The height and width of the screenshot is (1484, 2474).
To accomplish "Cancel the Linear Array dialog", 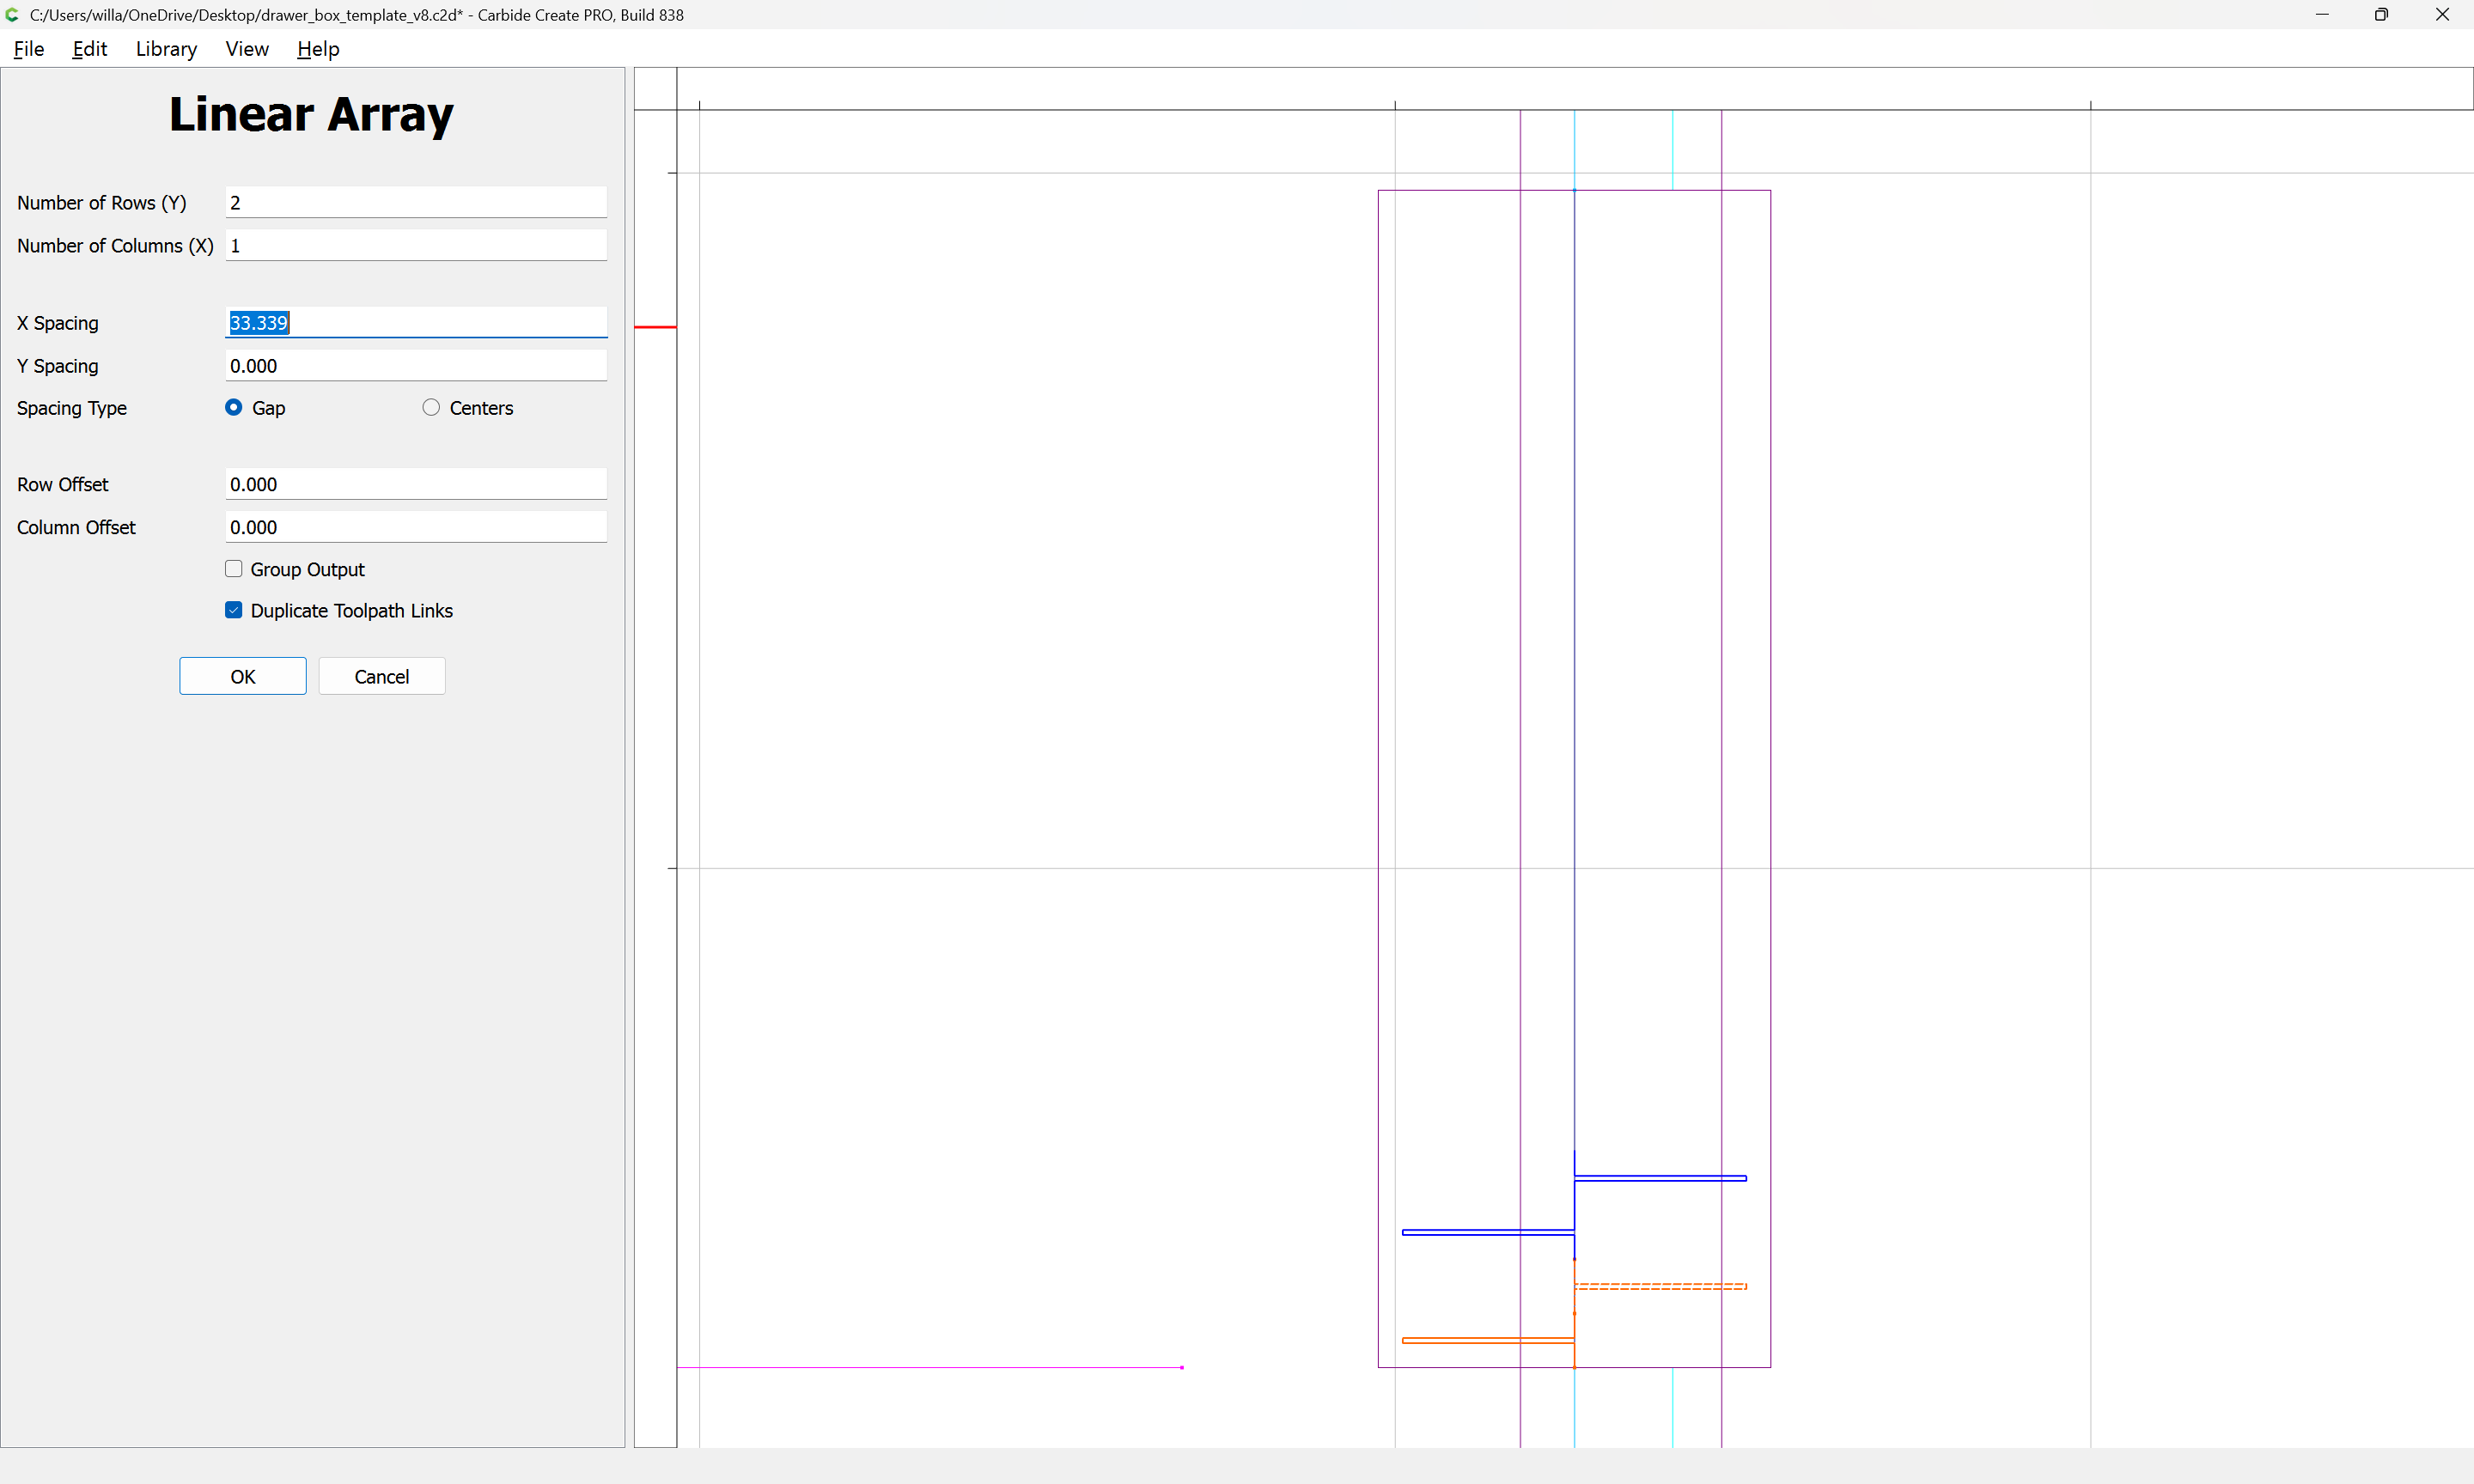I will click(381, 676).
